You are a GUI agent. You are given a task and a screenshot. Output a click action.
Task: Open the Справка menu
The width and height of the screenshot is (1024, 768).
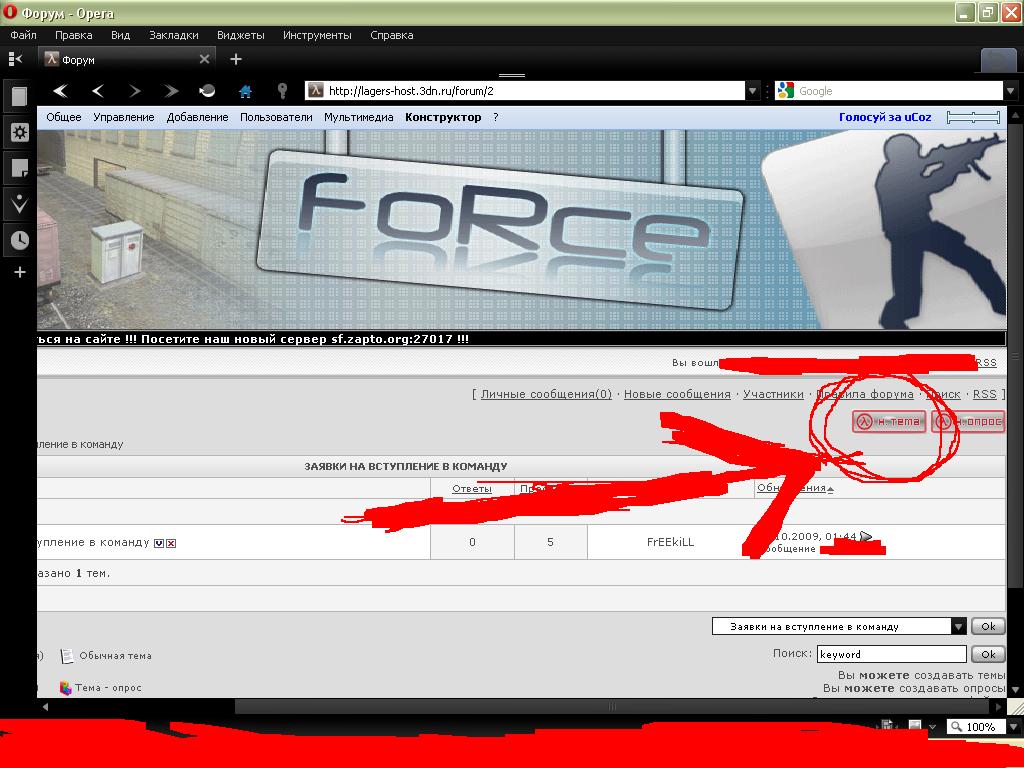392,35
